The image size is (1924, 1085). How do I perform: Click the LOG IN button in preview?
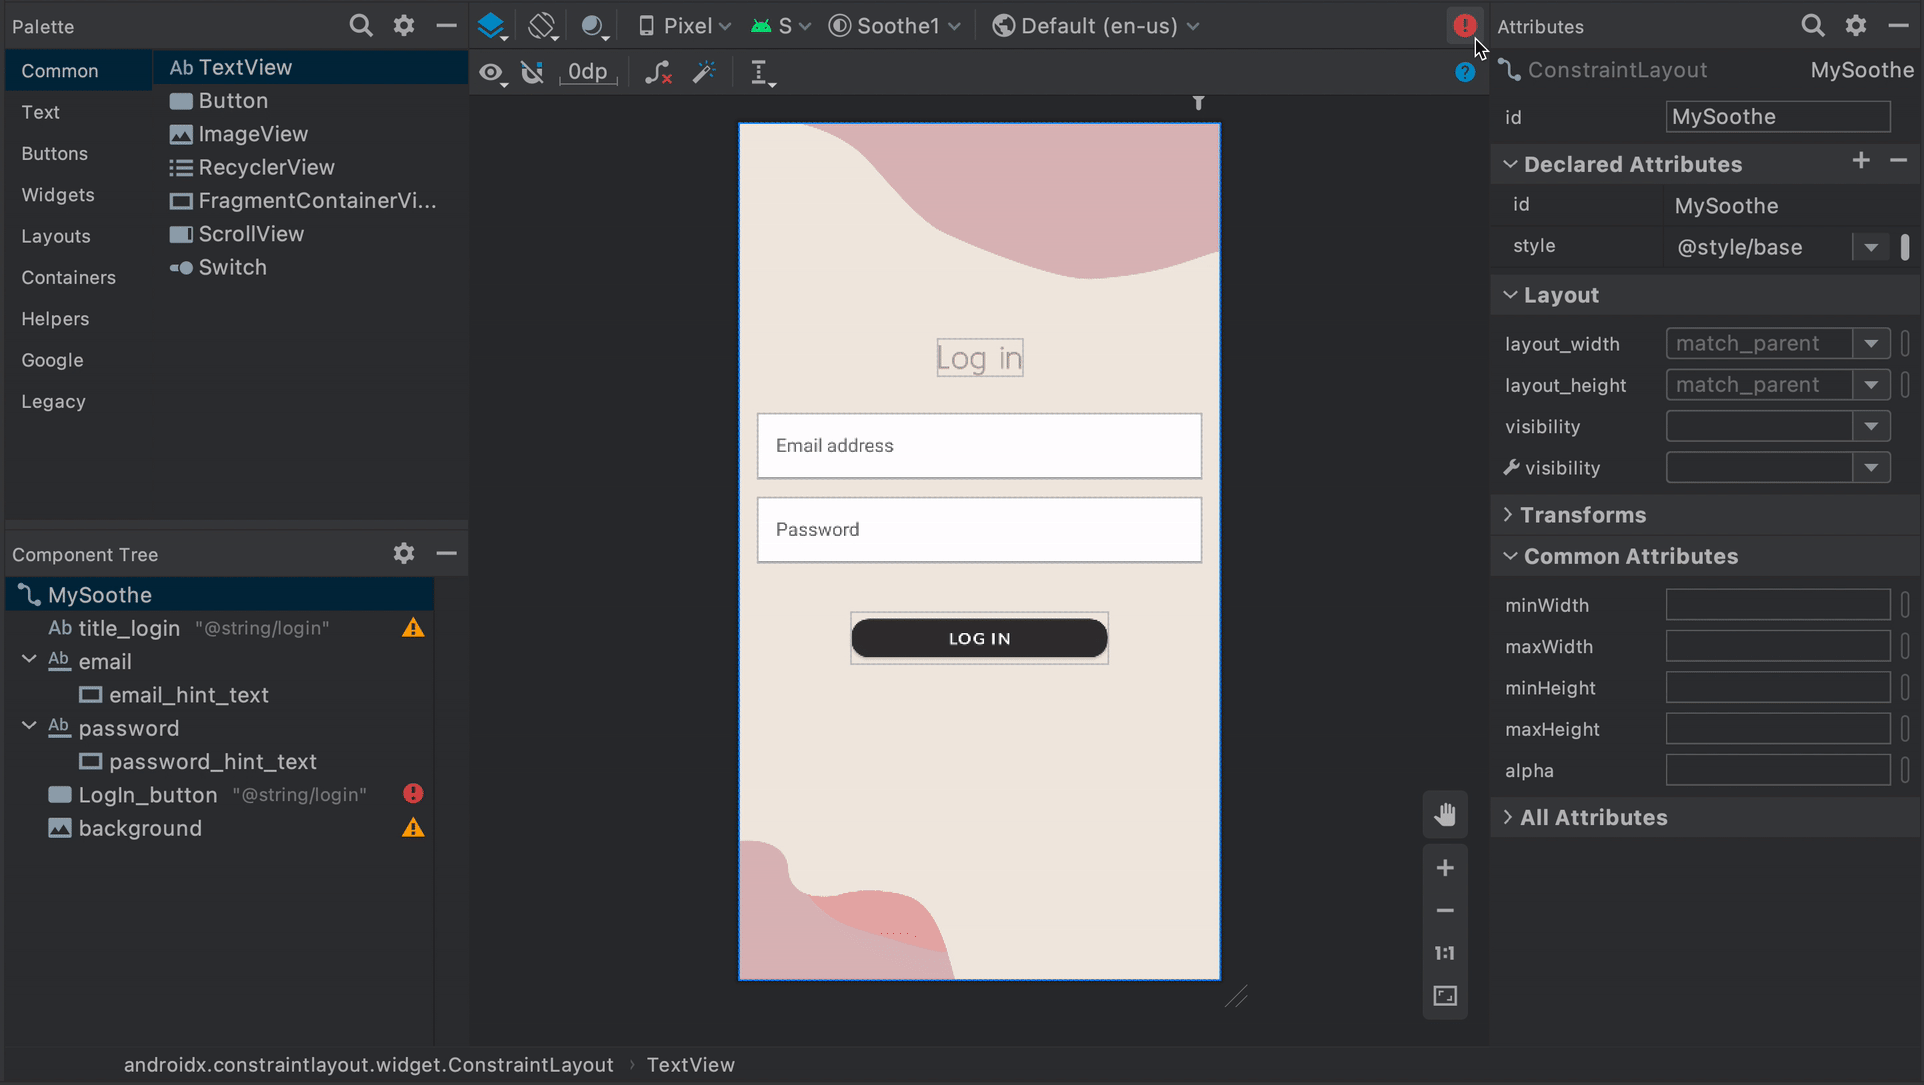[979, 638]
